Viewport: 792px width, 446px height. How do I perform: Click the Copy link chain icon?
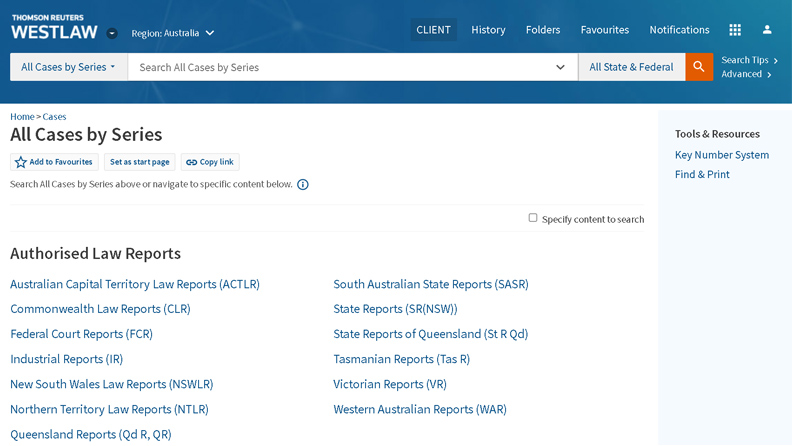pos(191,162)
